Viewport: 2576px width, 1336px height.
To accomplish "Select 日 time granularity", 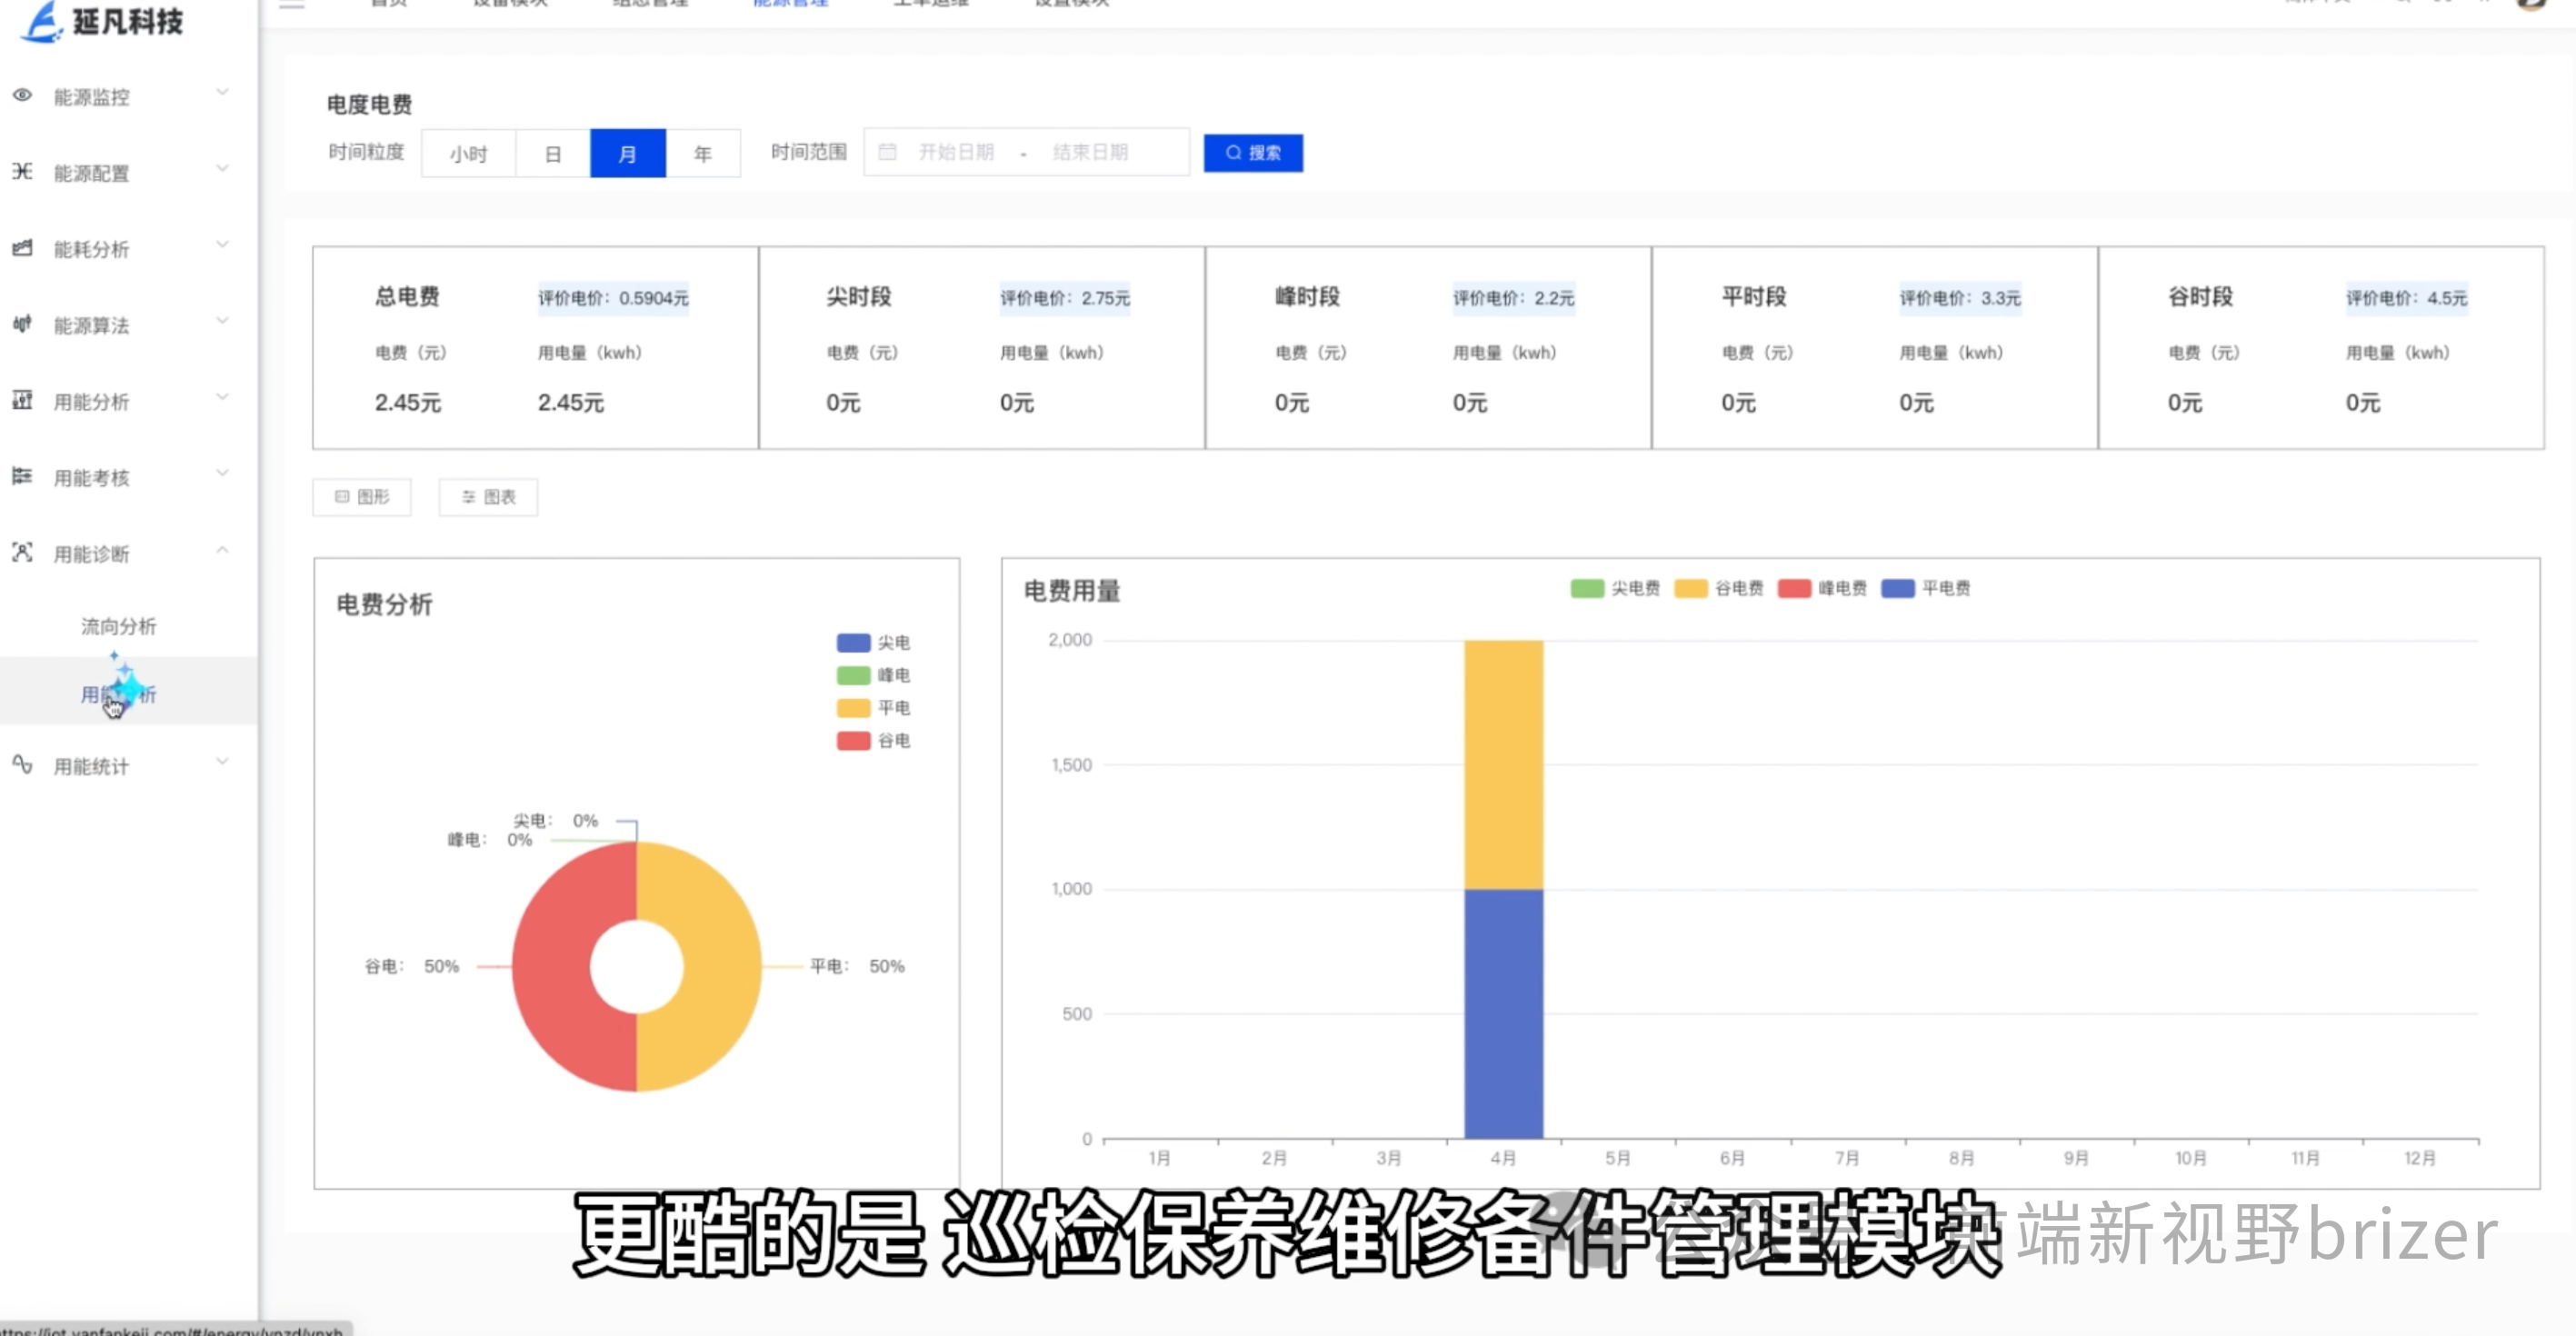I will (553, 154).
